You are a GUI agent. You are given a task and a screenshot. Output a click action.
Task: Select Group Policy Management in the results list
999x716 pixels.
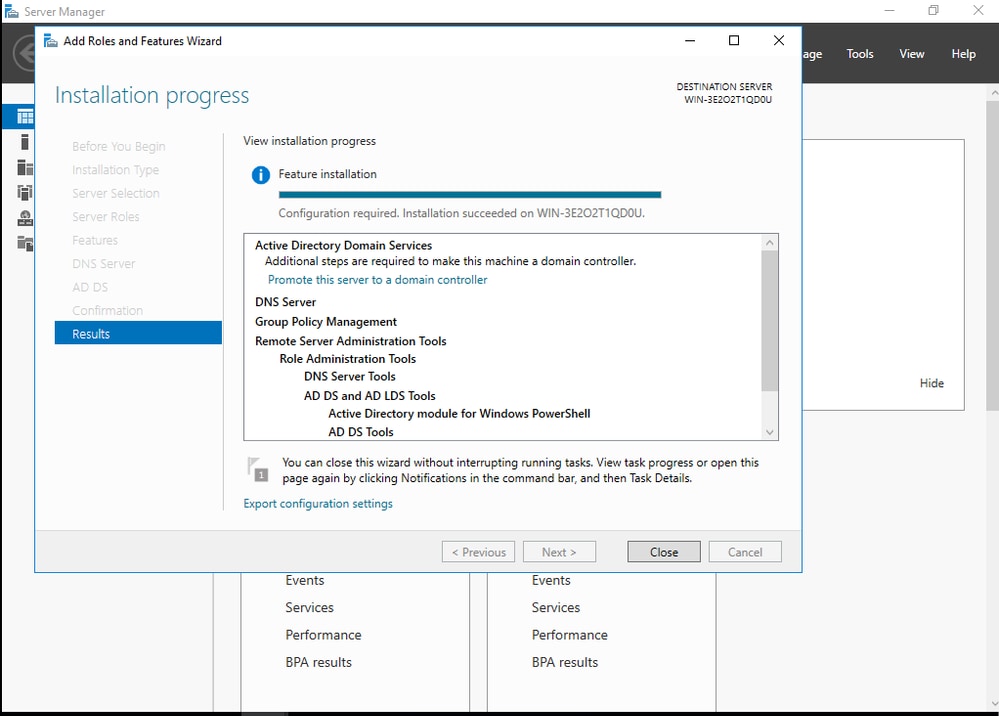326,322
